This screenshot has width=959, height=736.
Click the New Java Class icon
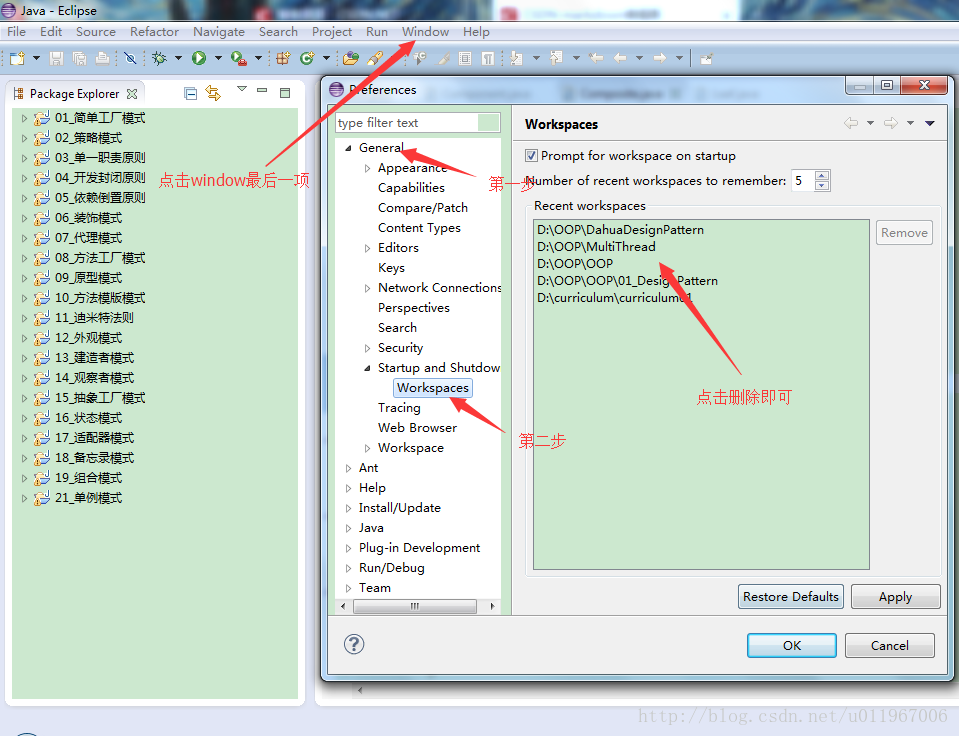click(307, 58)
